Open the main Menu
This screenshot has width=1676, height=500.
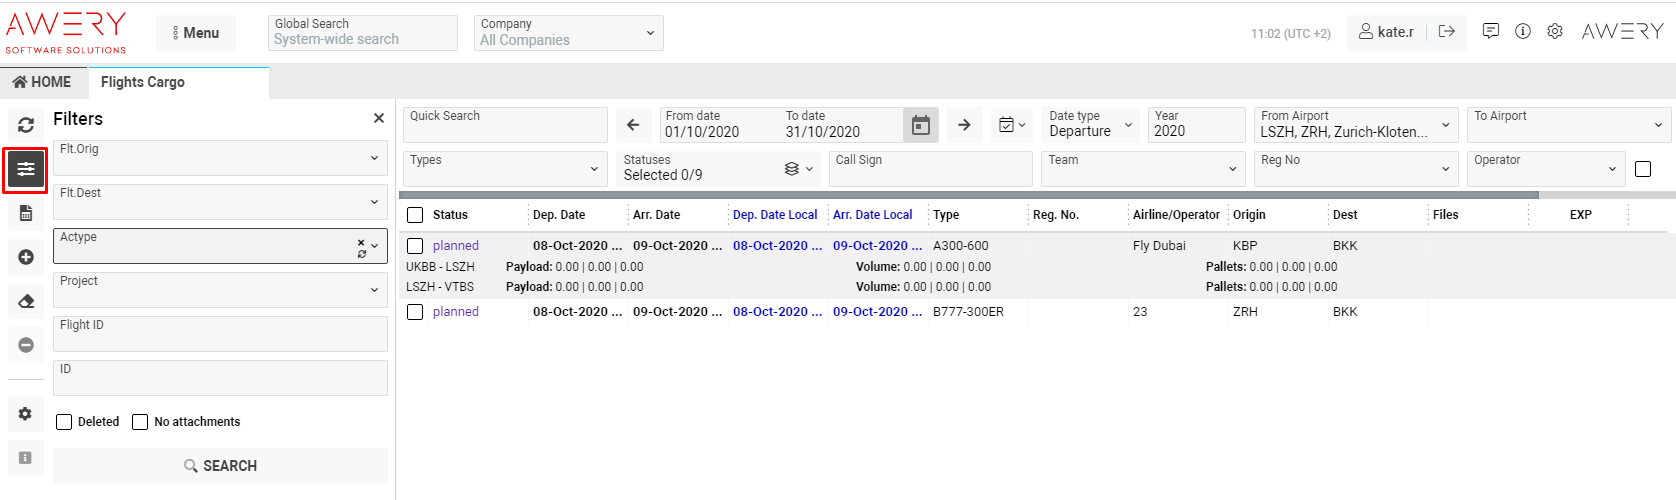coord(196,33)
